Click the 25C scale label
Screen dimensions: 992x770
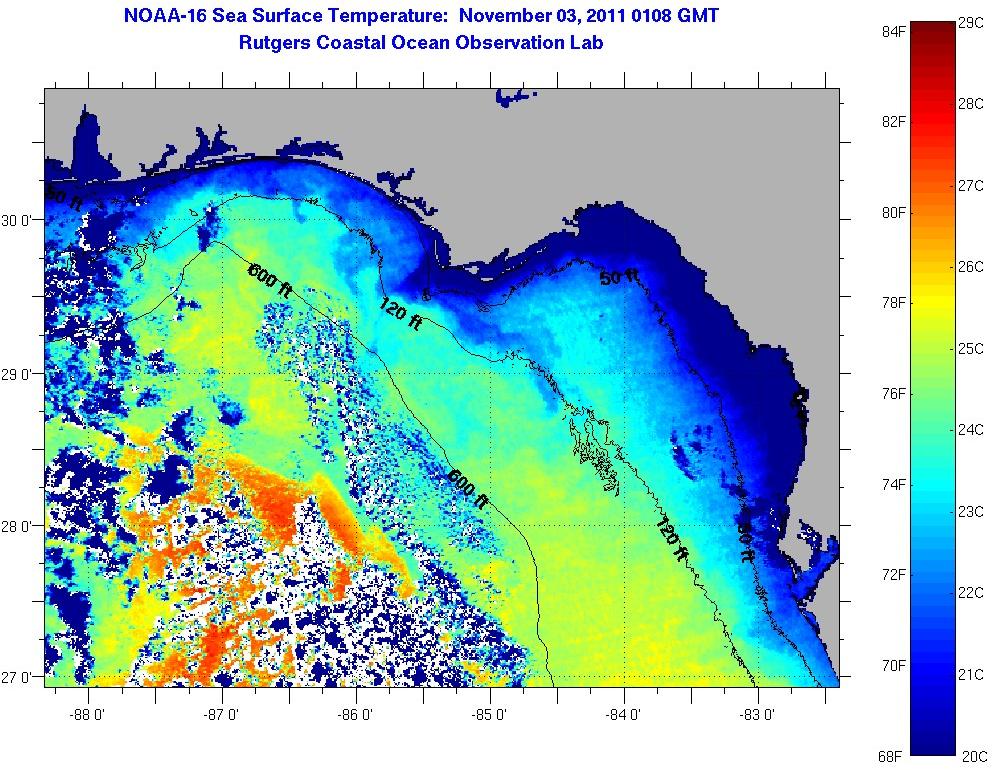point(971,349)
